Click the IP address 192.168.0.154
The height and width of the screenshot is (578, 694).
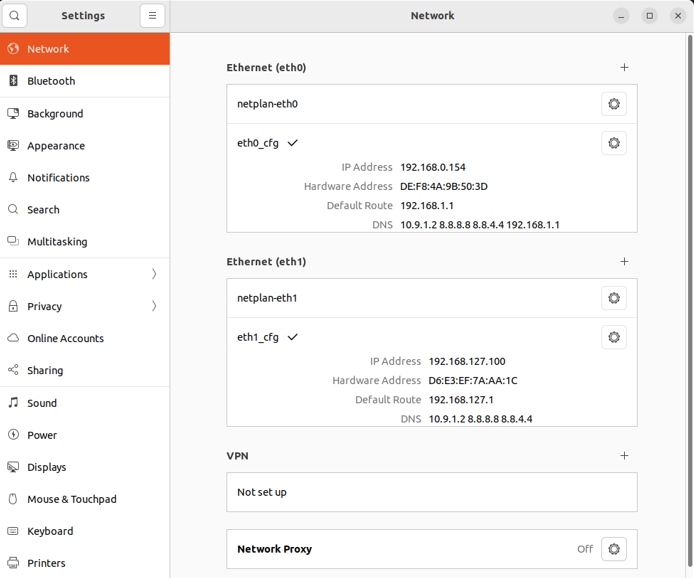pyautogui.click(x=433, y=167)
